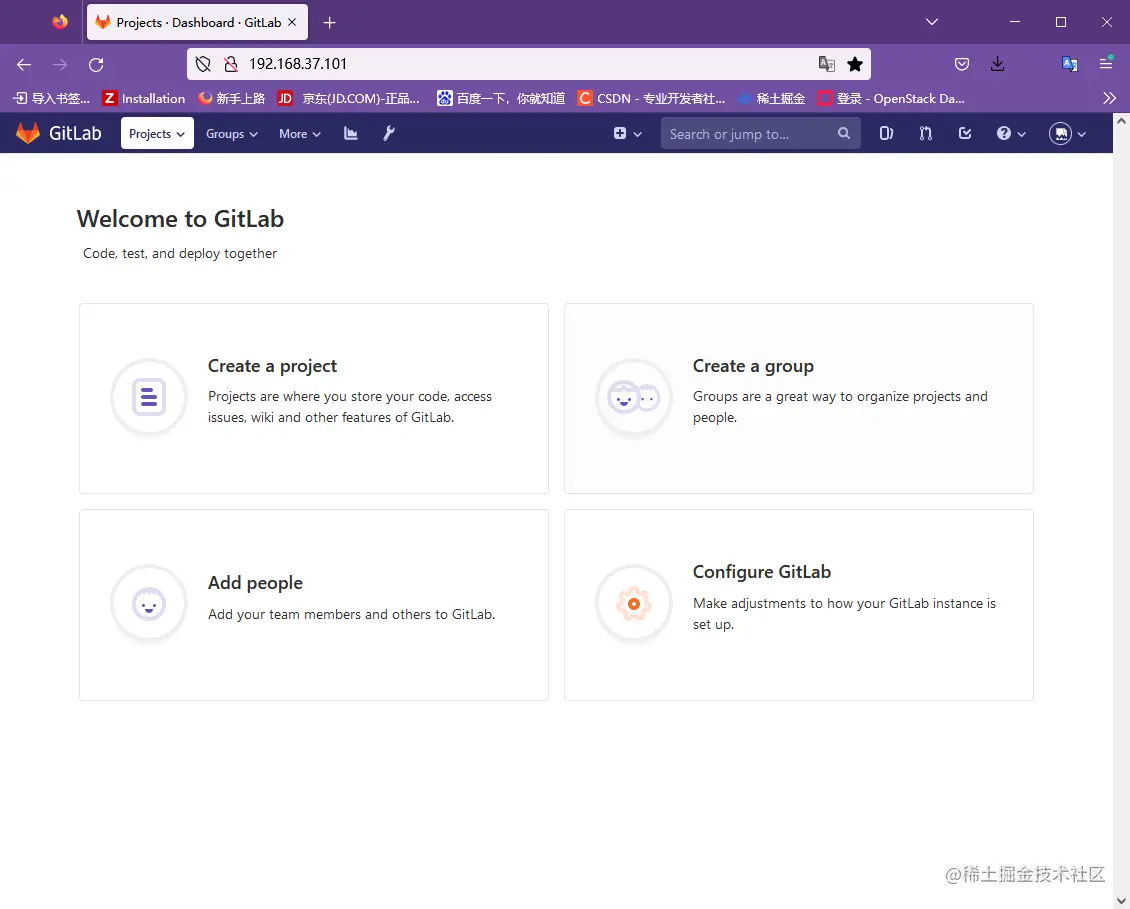The width and height of the screenshot is (1130, 909).
Task: Open Merge requests icon in navbar
Action: 926,133
